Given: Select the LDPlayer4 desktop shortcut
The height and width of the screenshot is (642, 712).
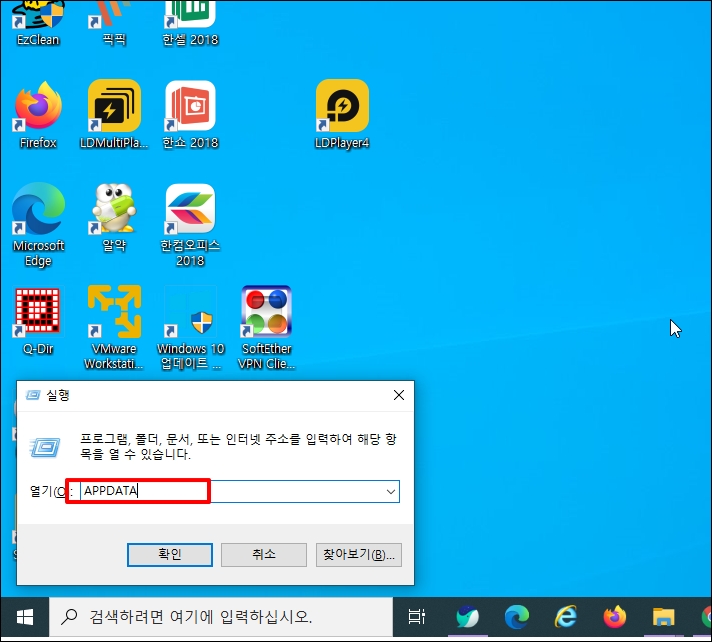Looking at the screenshot, I should tap(342, 114).
